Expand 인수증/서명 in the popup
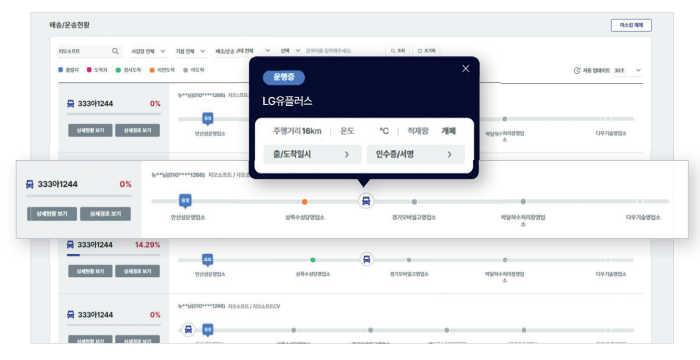Screen dimensions: 700x360 click(415, 155)
